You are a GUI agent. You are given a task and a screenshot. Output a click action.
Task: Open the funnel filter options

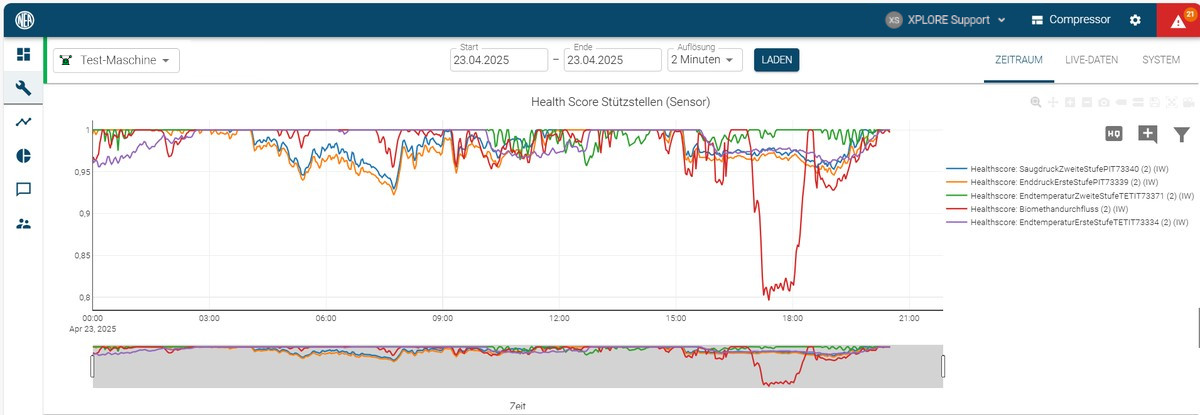[x=1181, y=134]
